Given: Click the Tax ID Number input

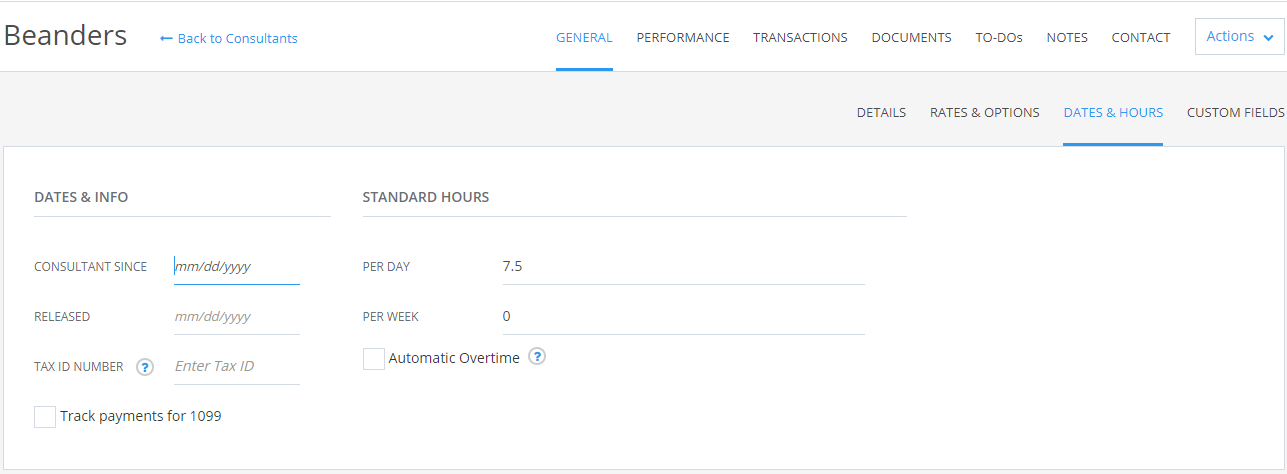Looking at the screenshot, I should (236, 367).
